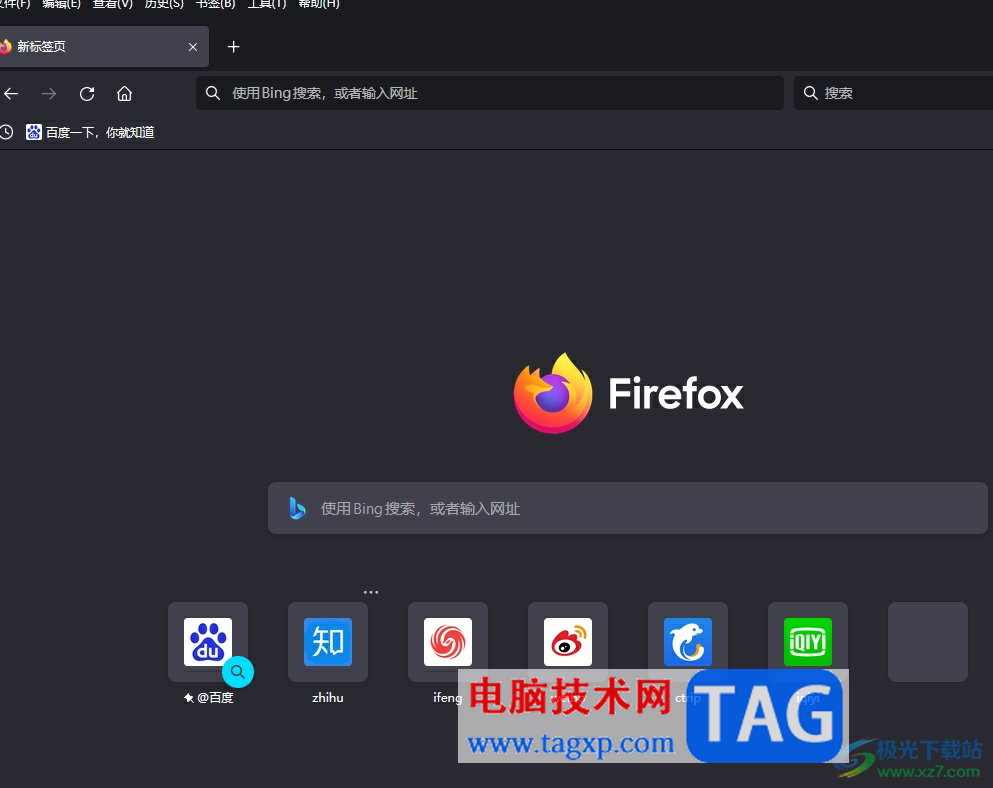Open the zhihu shortcut tile
This screenshot has height=788, width=993.
pos(327,642)
